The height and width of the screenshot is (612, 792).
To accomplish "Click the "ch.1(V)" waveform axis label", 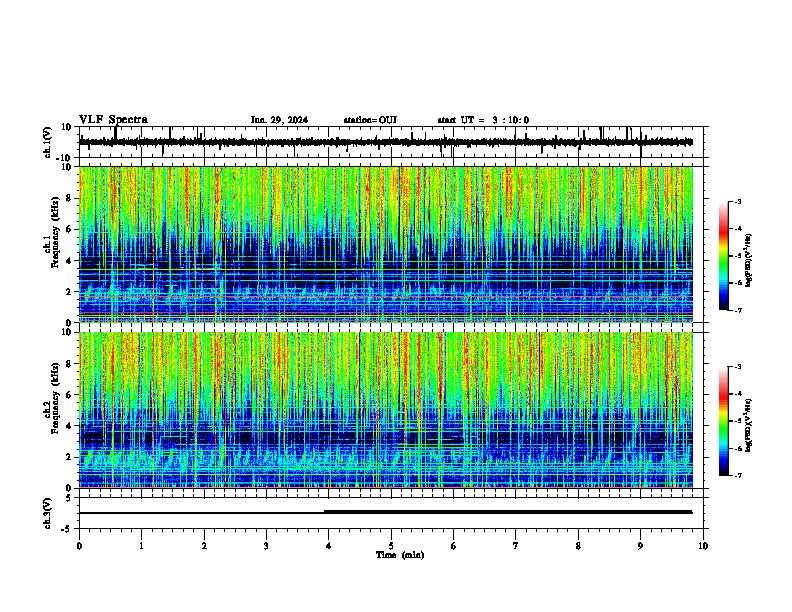I will pos(48,142).
